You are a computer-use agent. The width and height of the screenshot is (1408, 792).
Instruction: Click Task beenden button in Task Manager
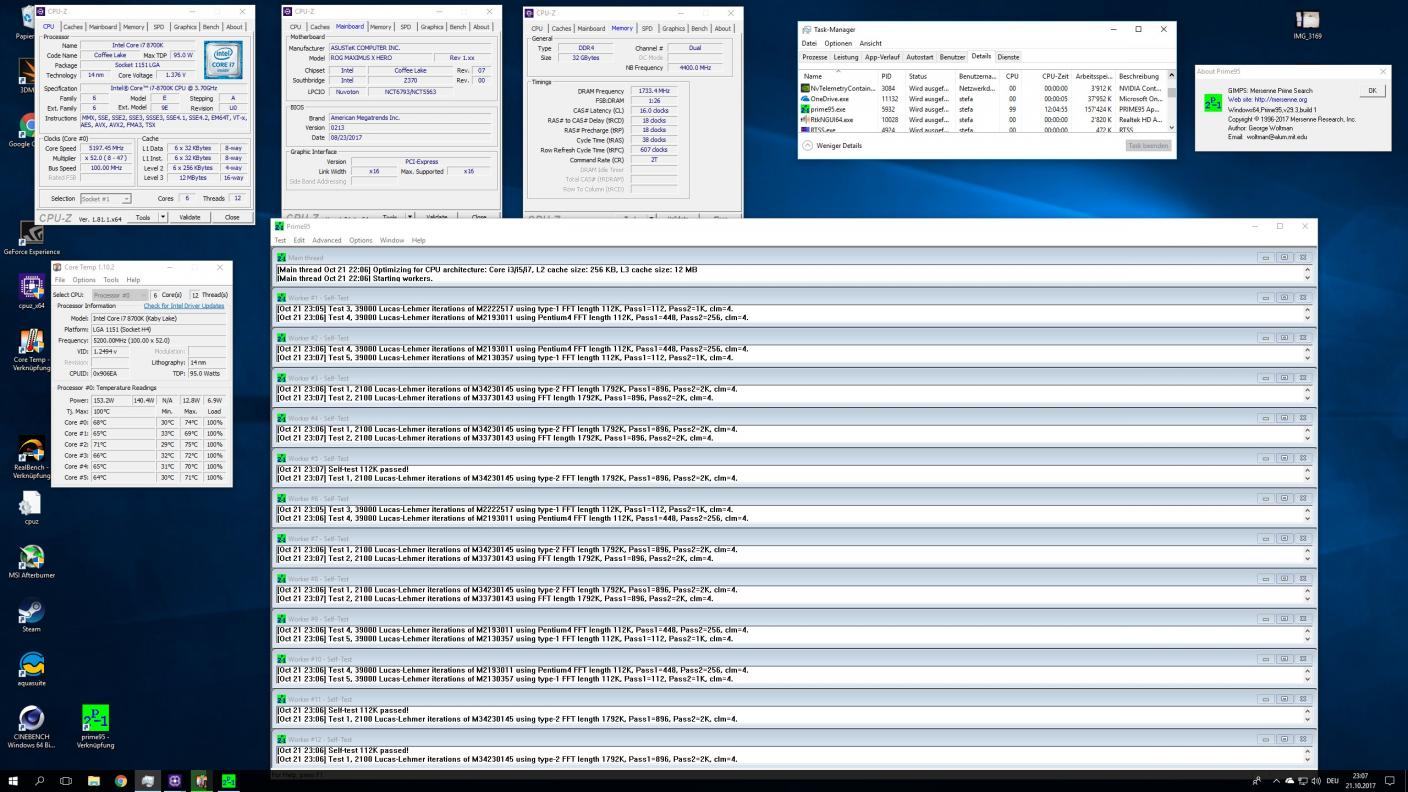pos(1148,145)
